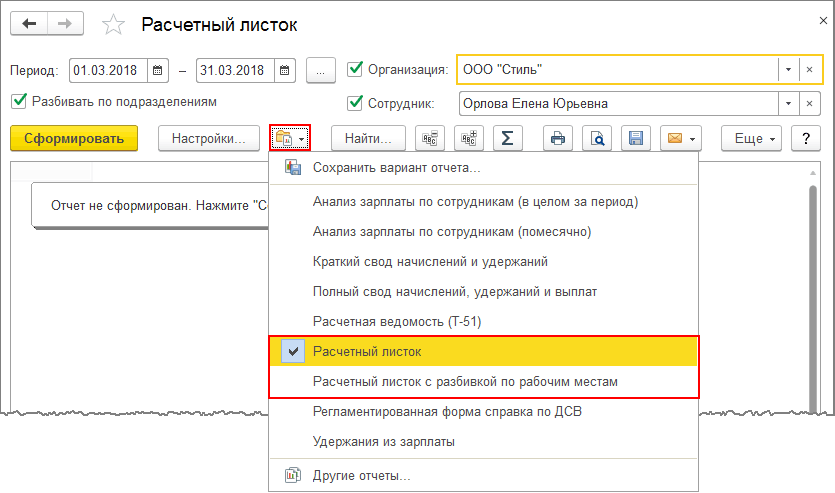This screenshot has height=493, width=835.
Task: Go back with the left arrow button
Action: click(29, 24)
